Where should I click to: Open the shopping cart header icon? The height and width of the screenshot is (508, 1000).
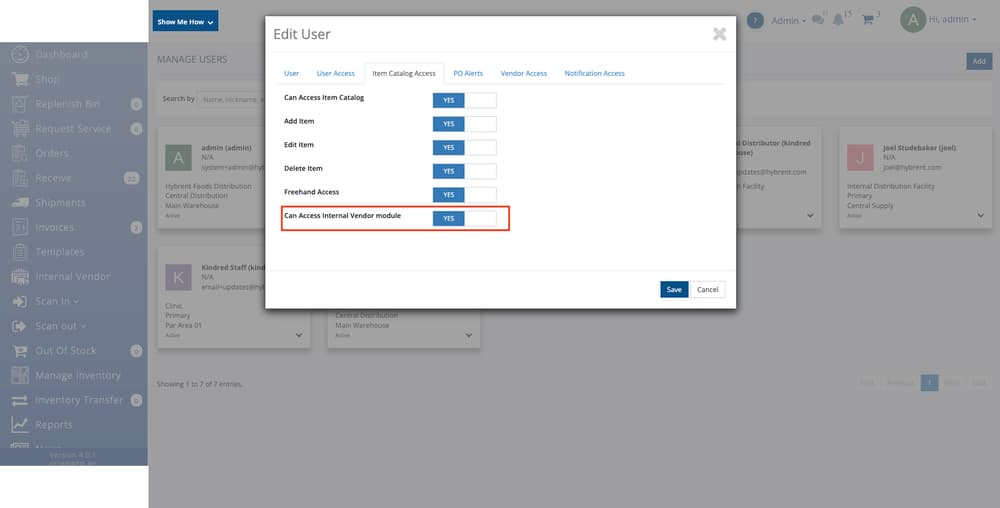tap(867, 20)
